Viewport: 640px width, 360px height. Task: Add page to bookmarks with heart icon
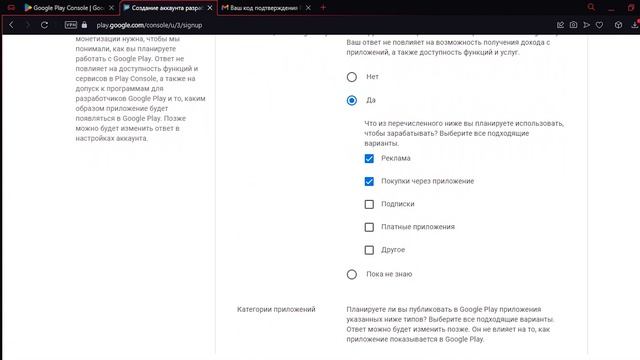click(599, 25)
